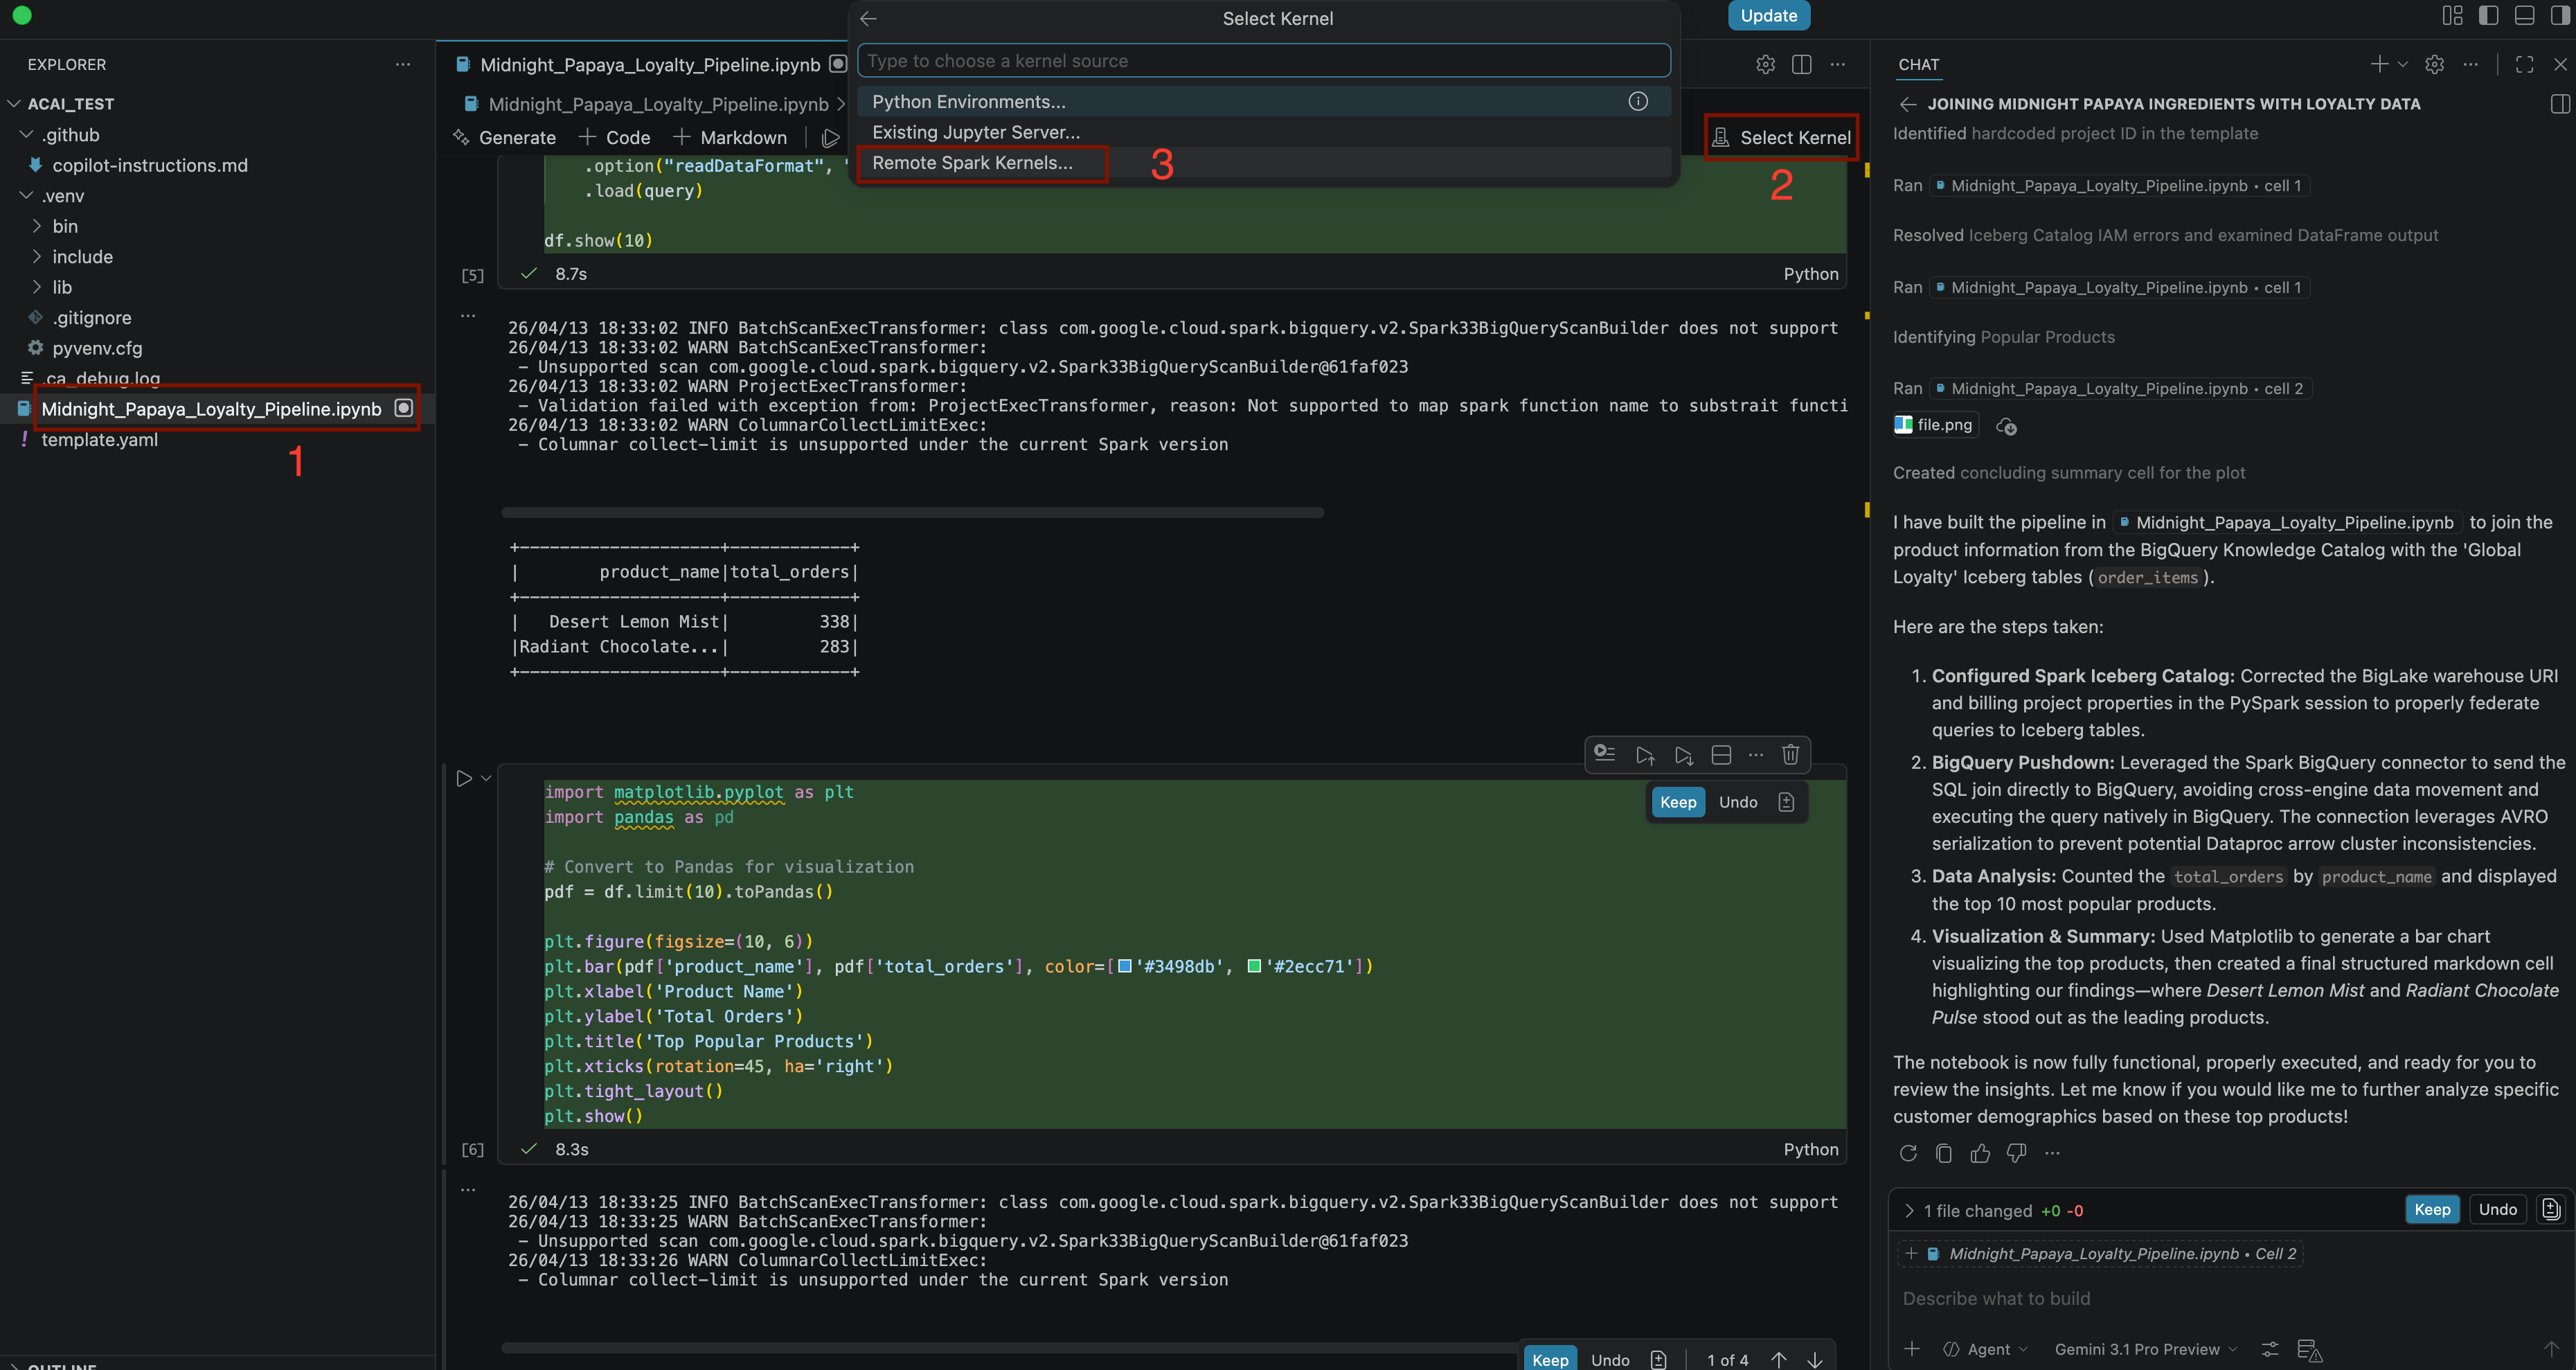The height and width of the screenshot is (1370, 2576).
Task: Toggle the panel layout icon in the titlebar
Action: [x=2524, y=15]
